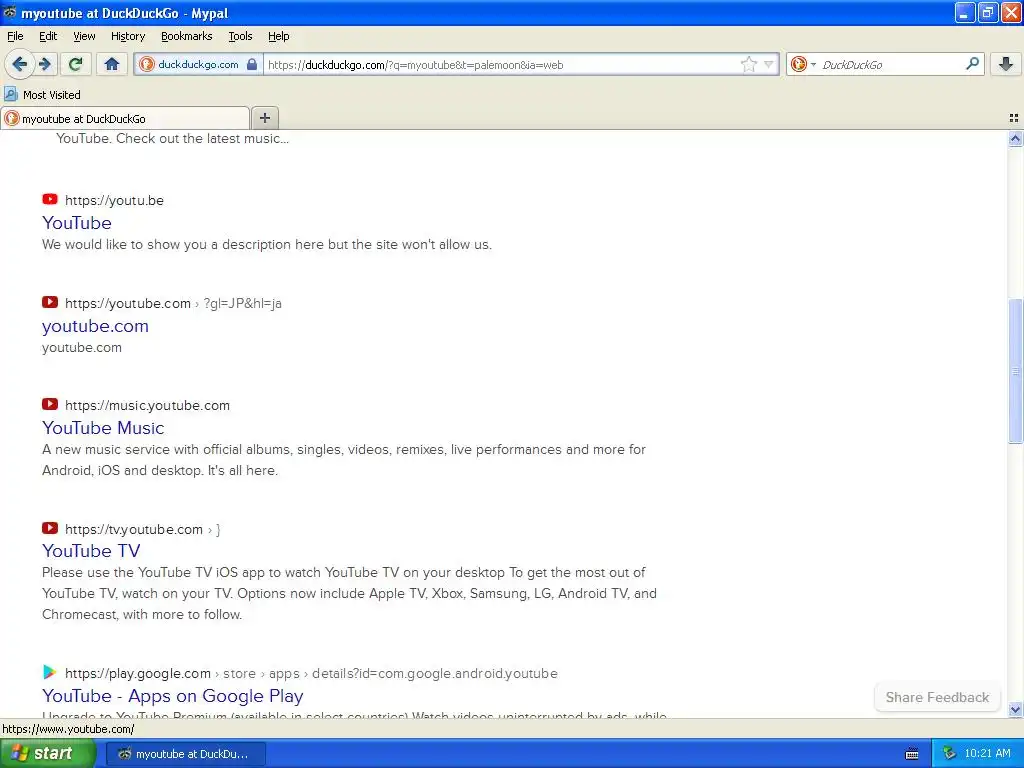The width and height of the screenshot is (1024, 768).
Task: Click the https://tv.youtube.com URL text
Action: click(134, 530)
